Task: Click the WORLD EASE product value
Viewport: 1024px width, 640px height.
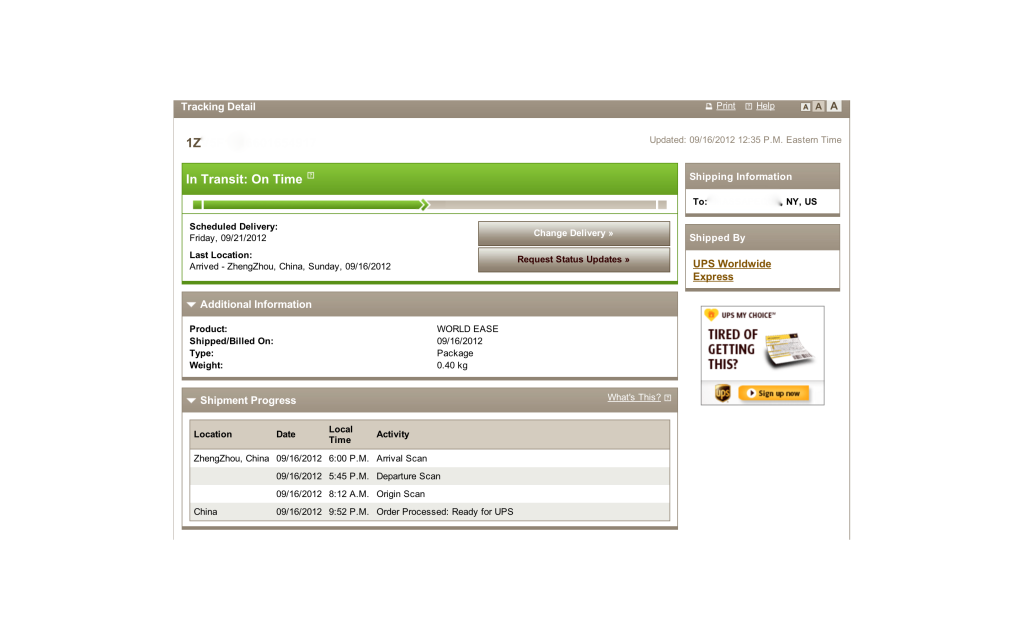Action: coord(467,328)
